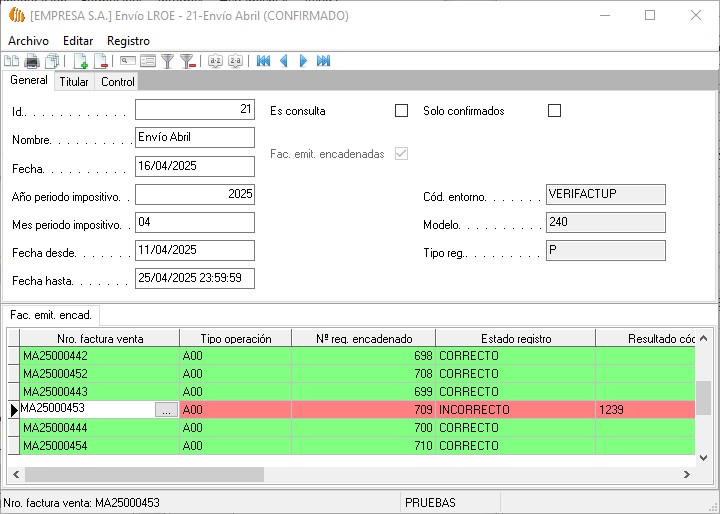This screenshot has width=720, height=514.
Task: Open the Archivo menu
Action: 28,40
